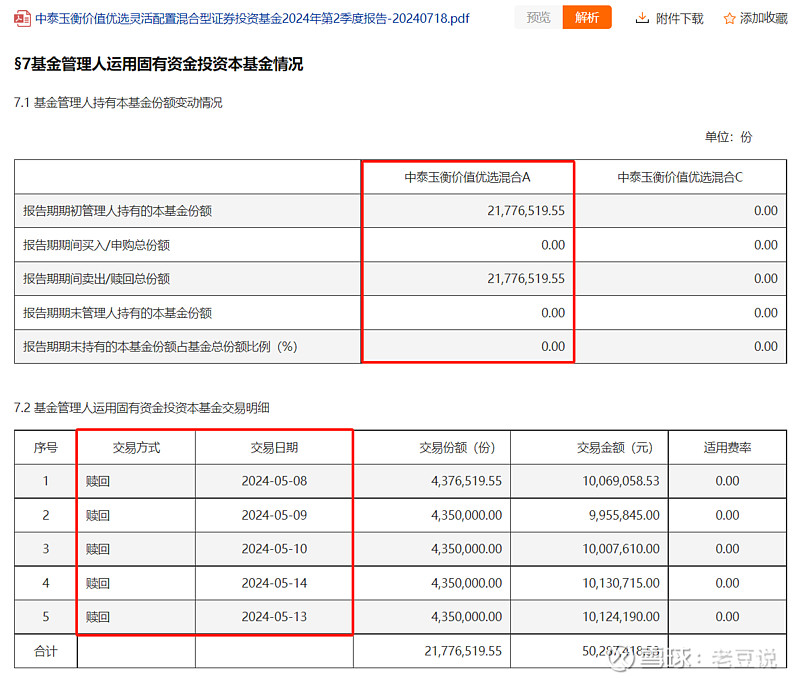Select the 混合A value in the 占基金总份额比例 row
This screenshot has width=800, height=683.
coord(553,346)
